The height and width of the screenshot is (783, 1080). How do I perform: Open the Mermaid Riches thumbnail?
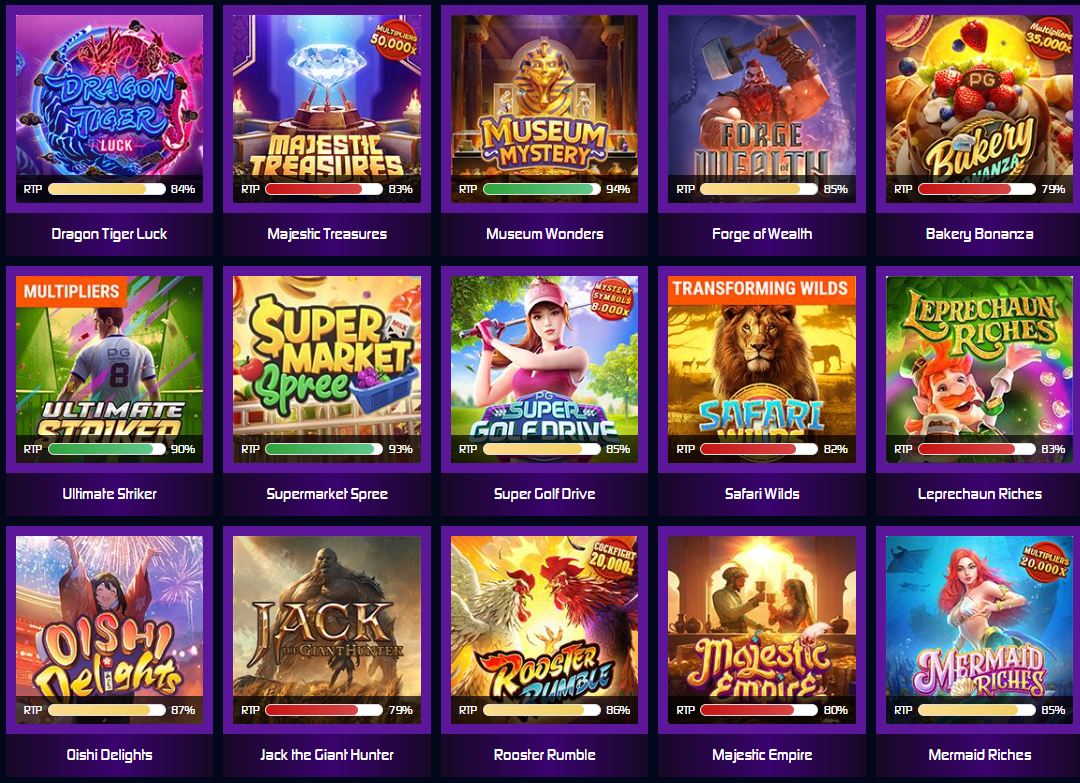[979, 629]
